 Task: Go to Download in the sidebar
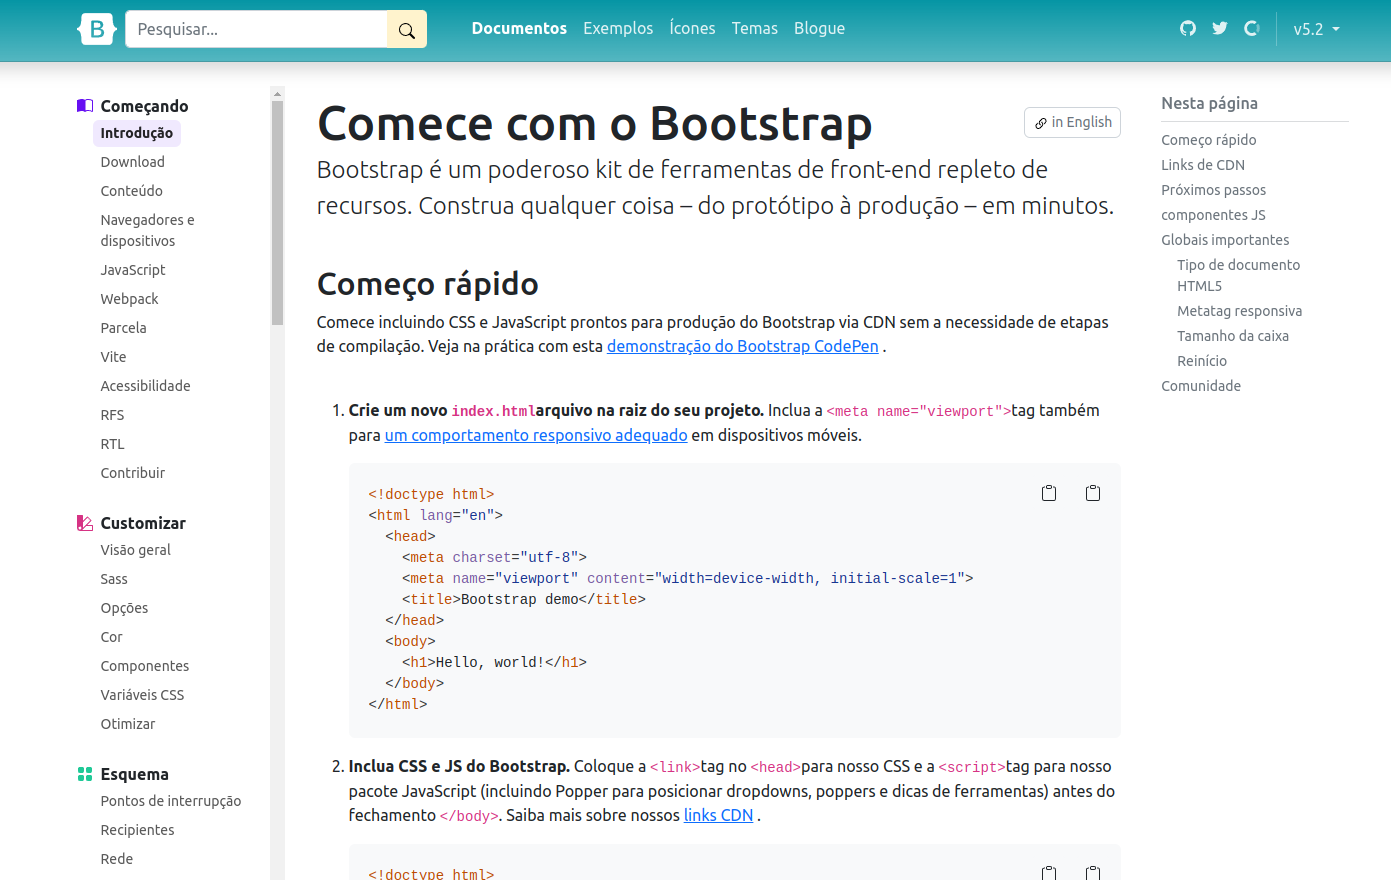coord(132,162)
